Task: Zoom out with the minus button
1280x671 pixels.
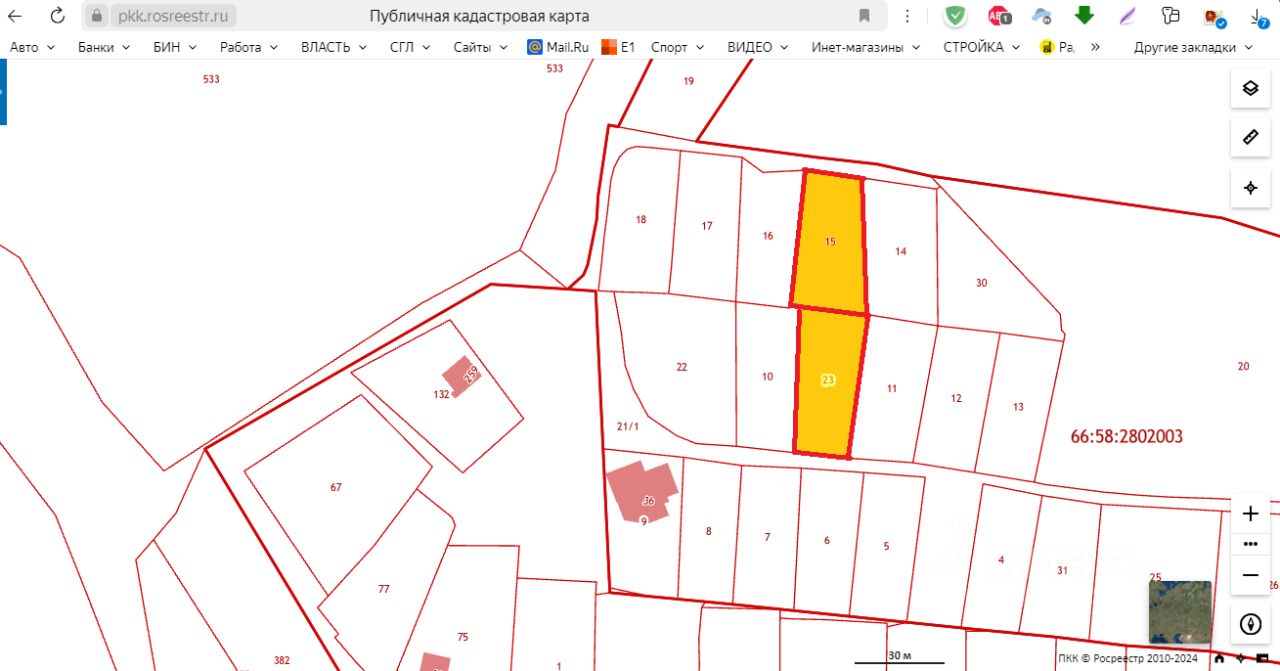Action: click(x=1250, y=576)
